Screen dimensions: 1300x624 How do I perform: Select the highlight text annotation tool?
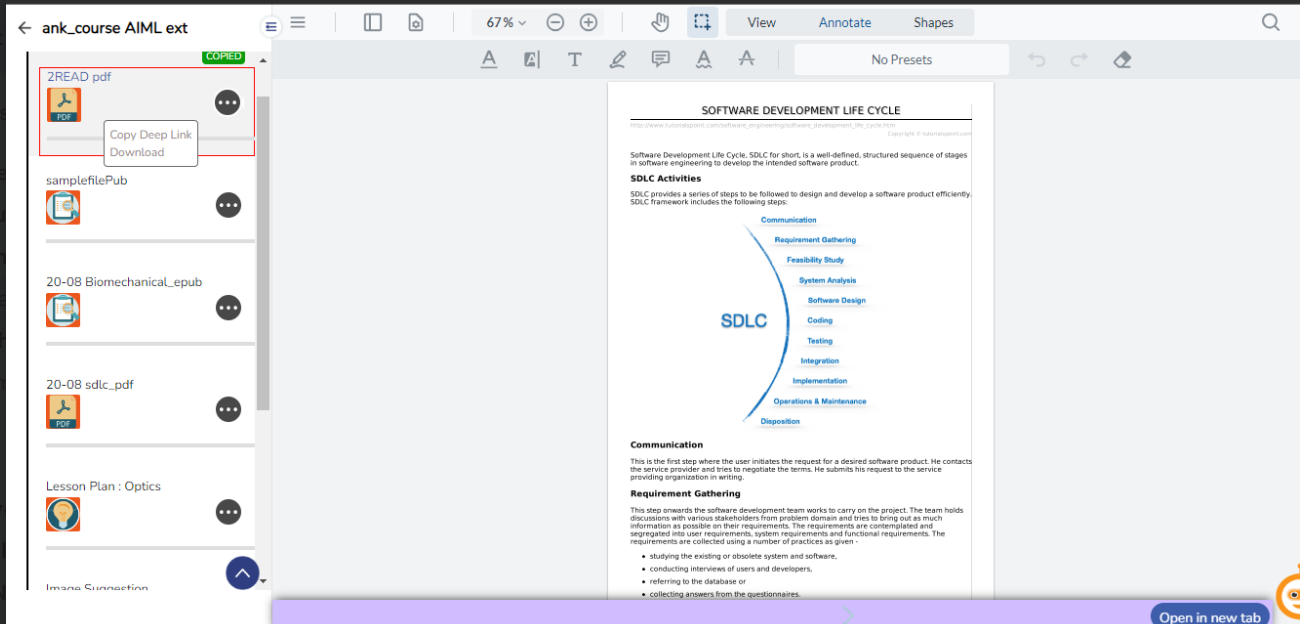pyautogui.click(x=532, y=59)
